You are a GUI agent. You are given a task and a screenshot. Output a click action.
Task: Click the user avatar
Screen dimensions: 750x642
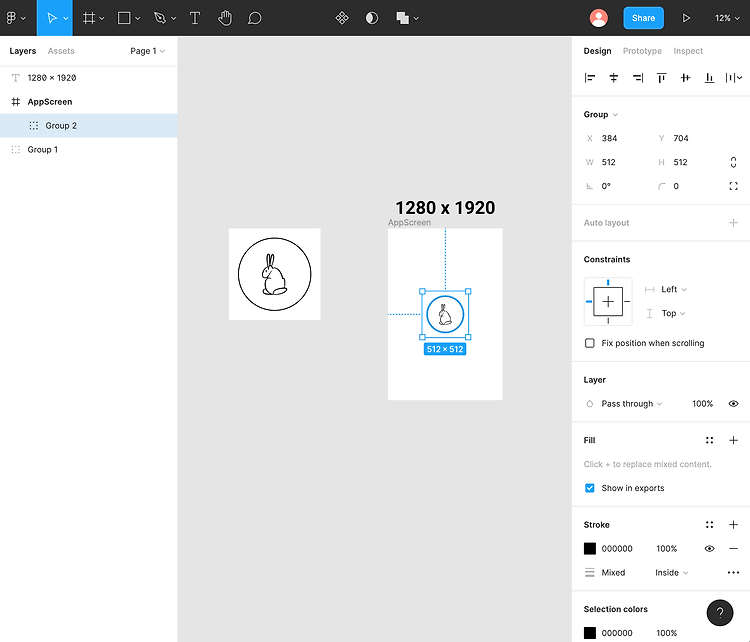[598, 18]
